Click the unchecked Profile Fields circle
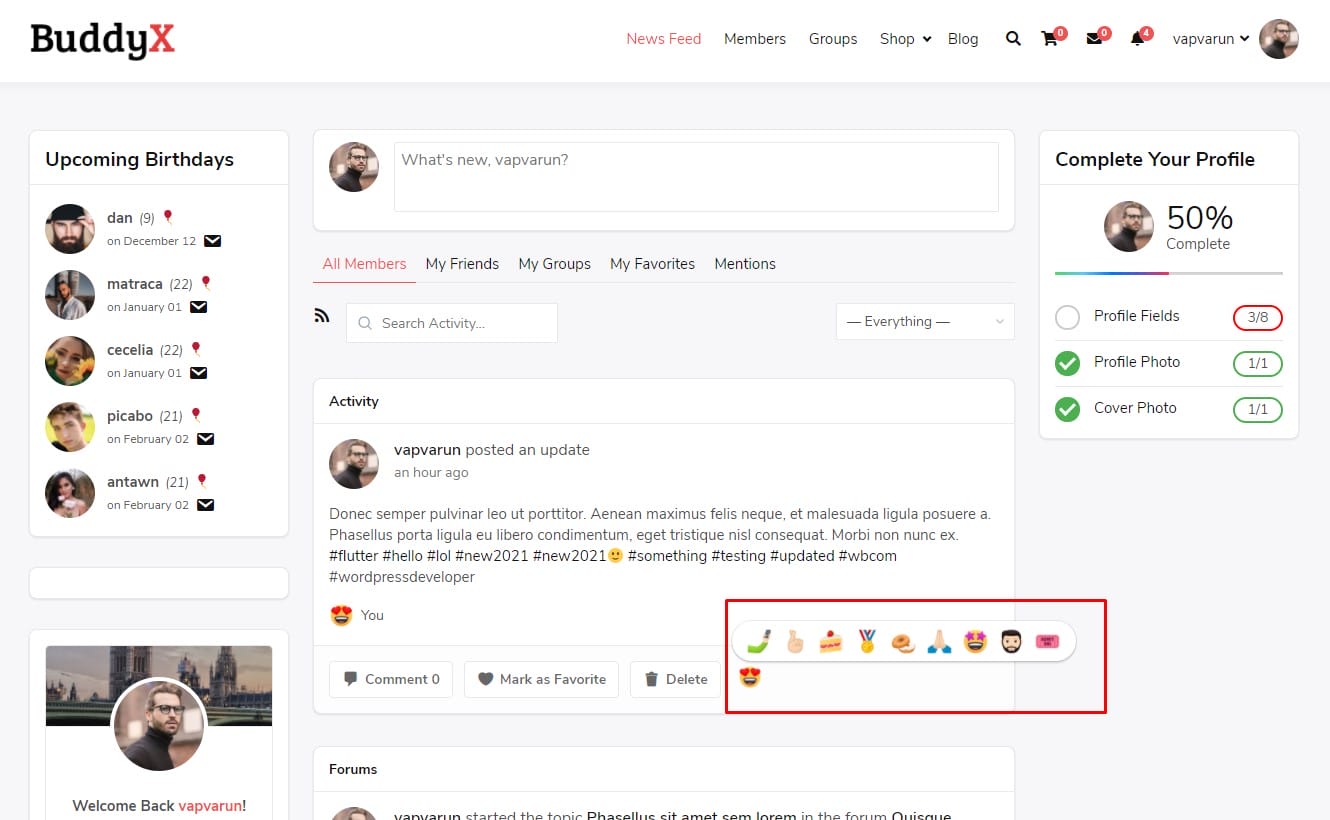This screenshot has height=820, width=1330. (x=1067, y=317)
